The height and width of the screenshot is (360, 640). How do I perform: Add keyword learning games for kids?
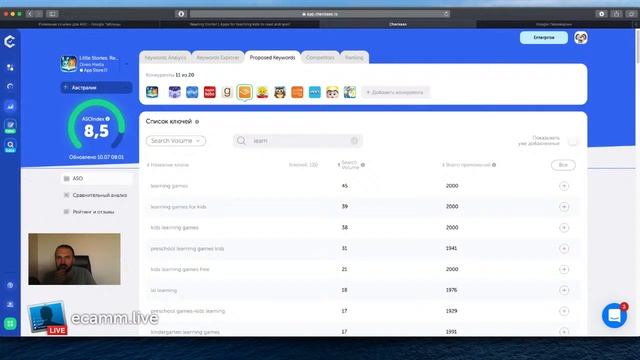[x=564, y=207]
